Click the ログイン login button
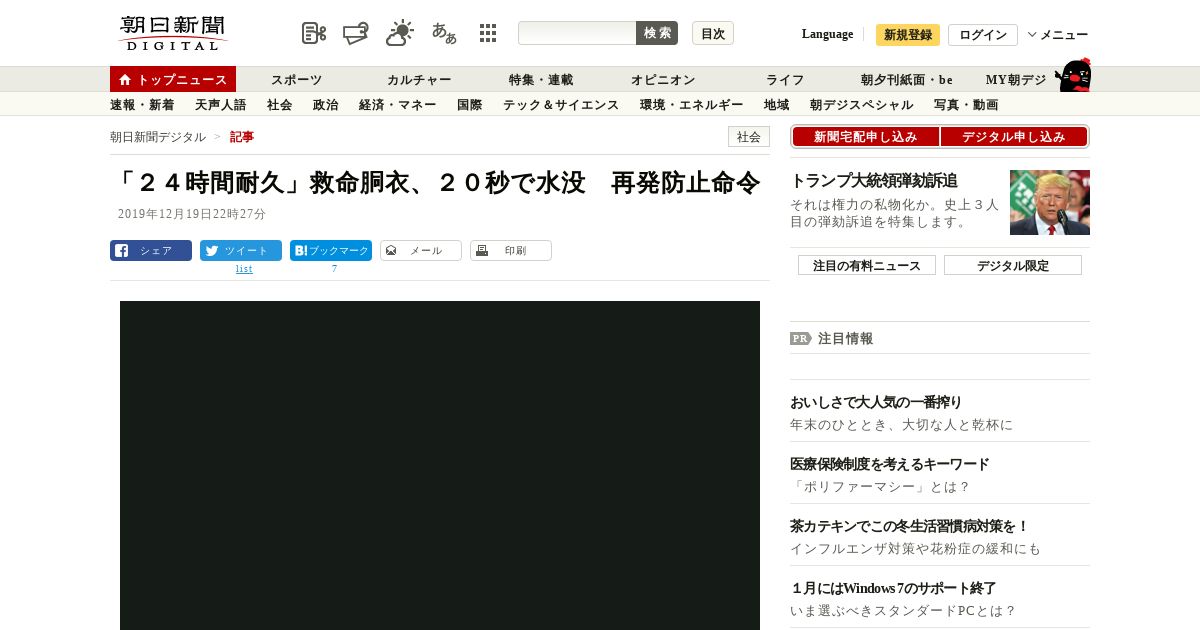The height and width of the screenshot is (630, 1200). [983, 35]
